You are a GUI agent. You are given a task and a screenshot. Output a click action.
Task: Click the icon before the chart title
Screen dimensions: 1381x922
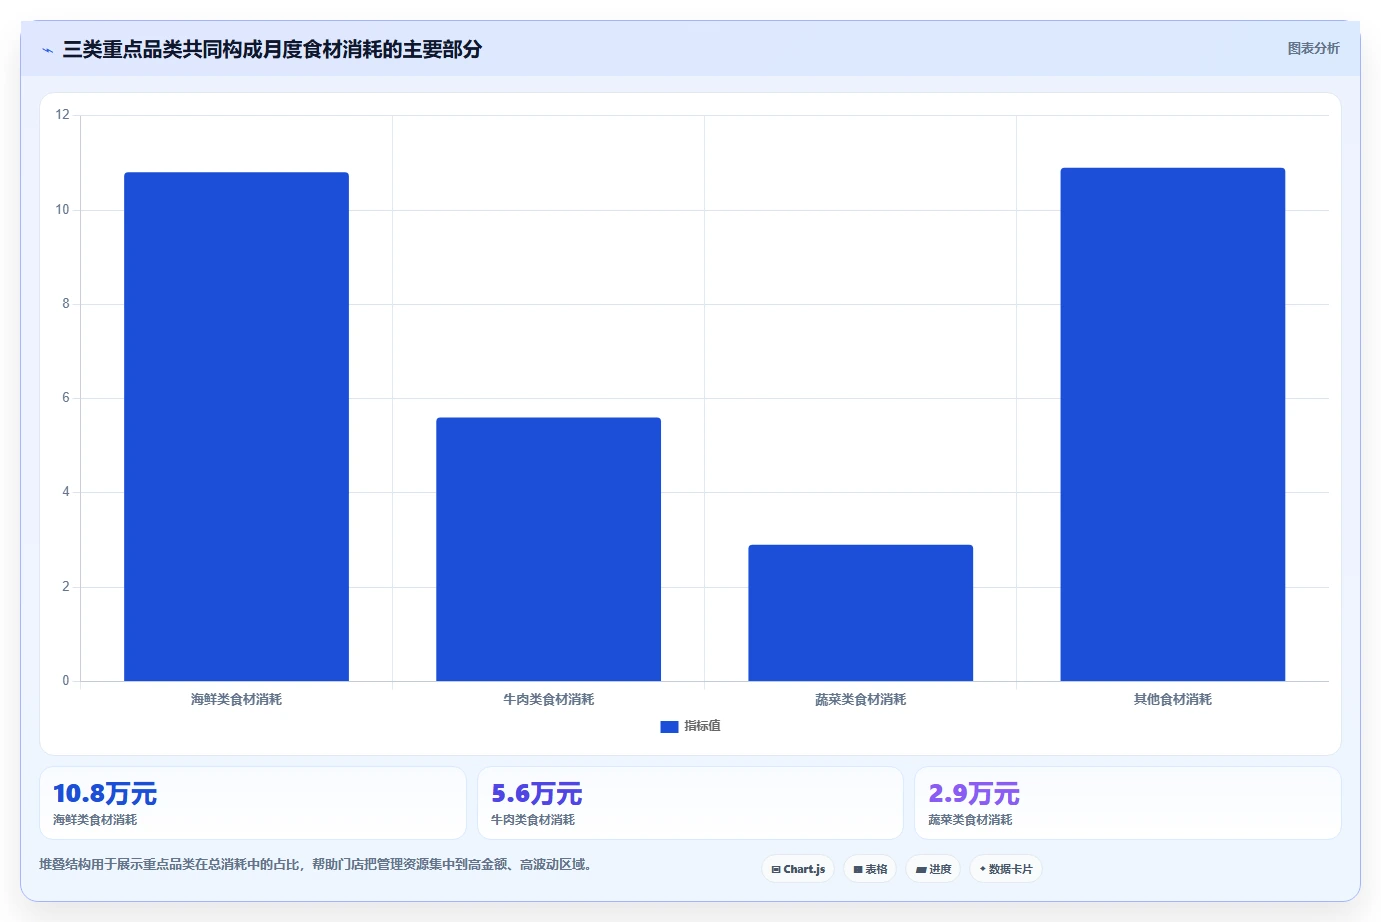tap(47, 50)
